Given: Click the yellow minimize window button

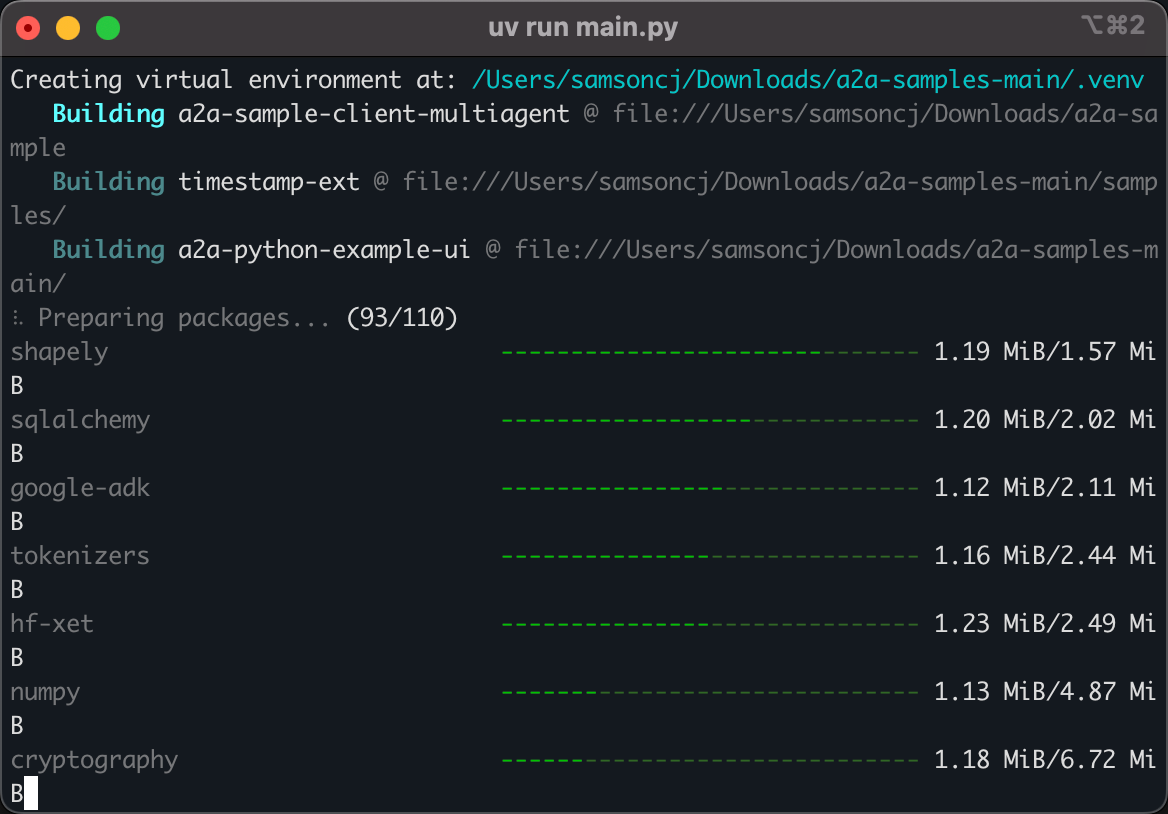Looking at the screenshot, I should pos(68,28).
